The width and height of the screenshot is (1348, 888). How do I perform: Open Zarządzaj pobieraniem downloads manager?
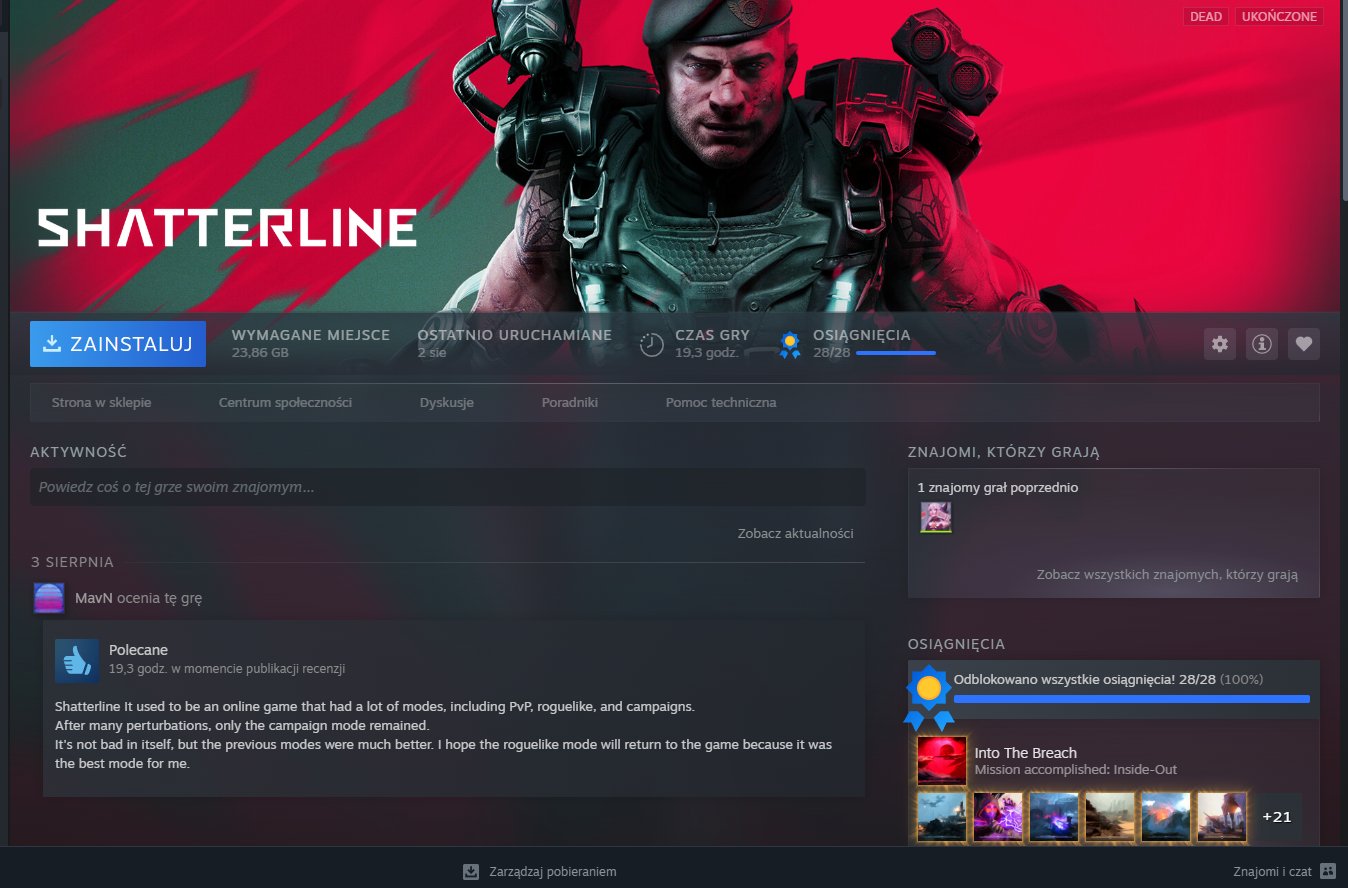coord(552,871)
